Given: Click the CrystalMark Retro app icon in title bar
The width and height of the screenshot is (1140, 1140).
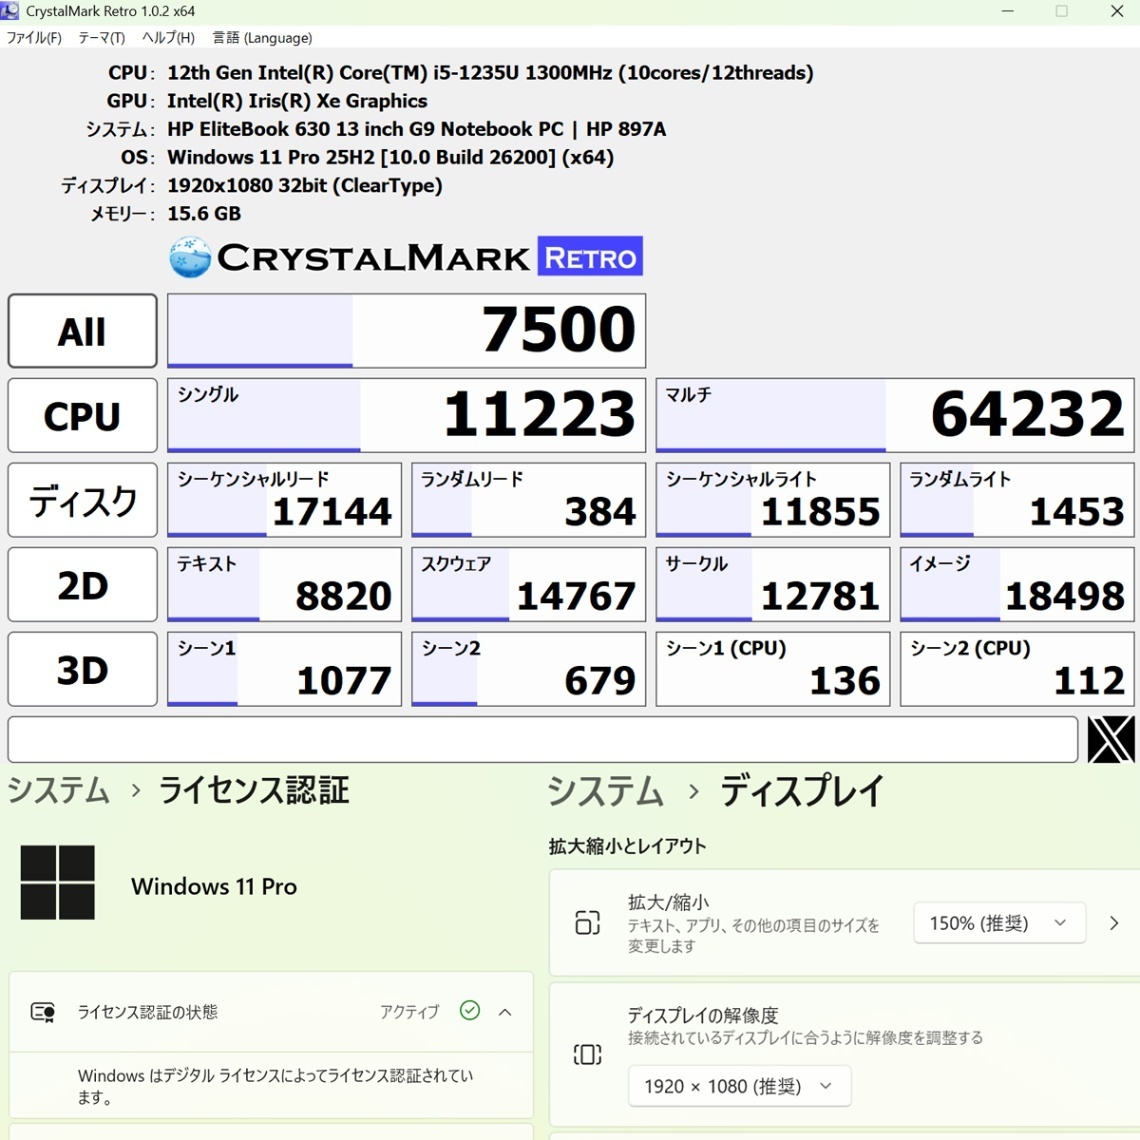Looking at the screenshot, I should [x=9, y=11].
